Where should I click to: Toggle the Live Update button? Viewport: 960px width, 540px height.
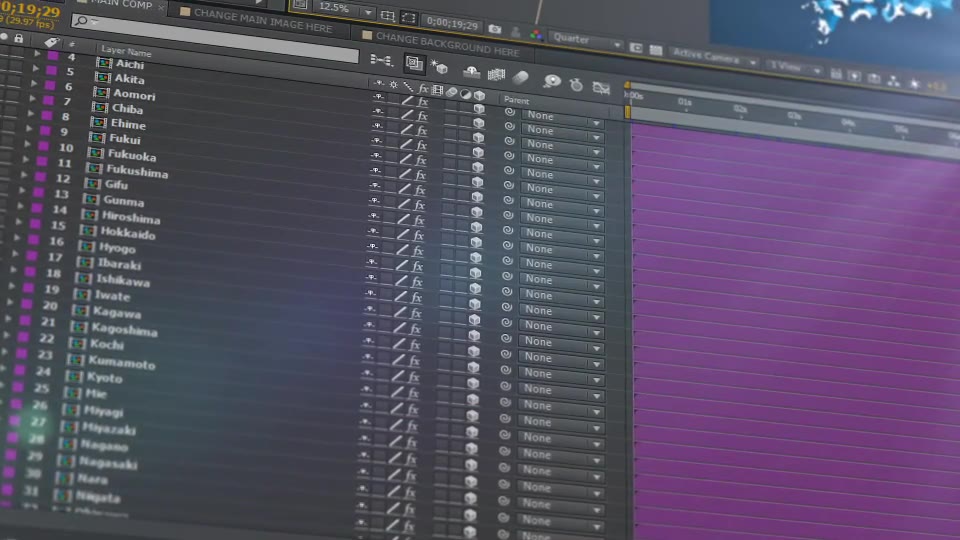click(x=414, y=63)
